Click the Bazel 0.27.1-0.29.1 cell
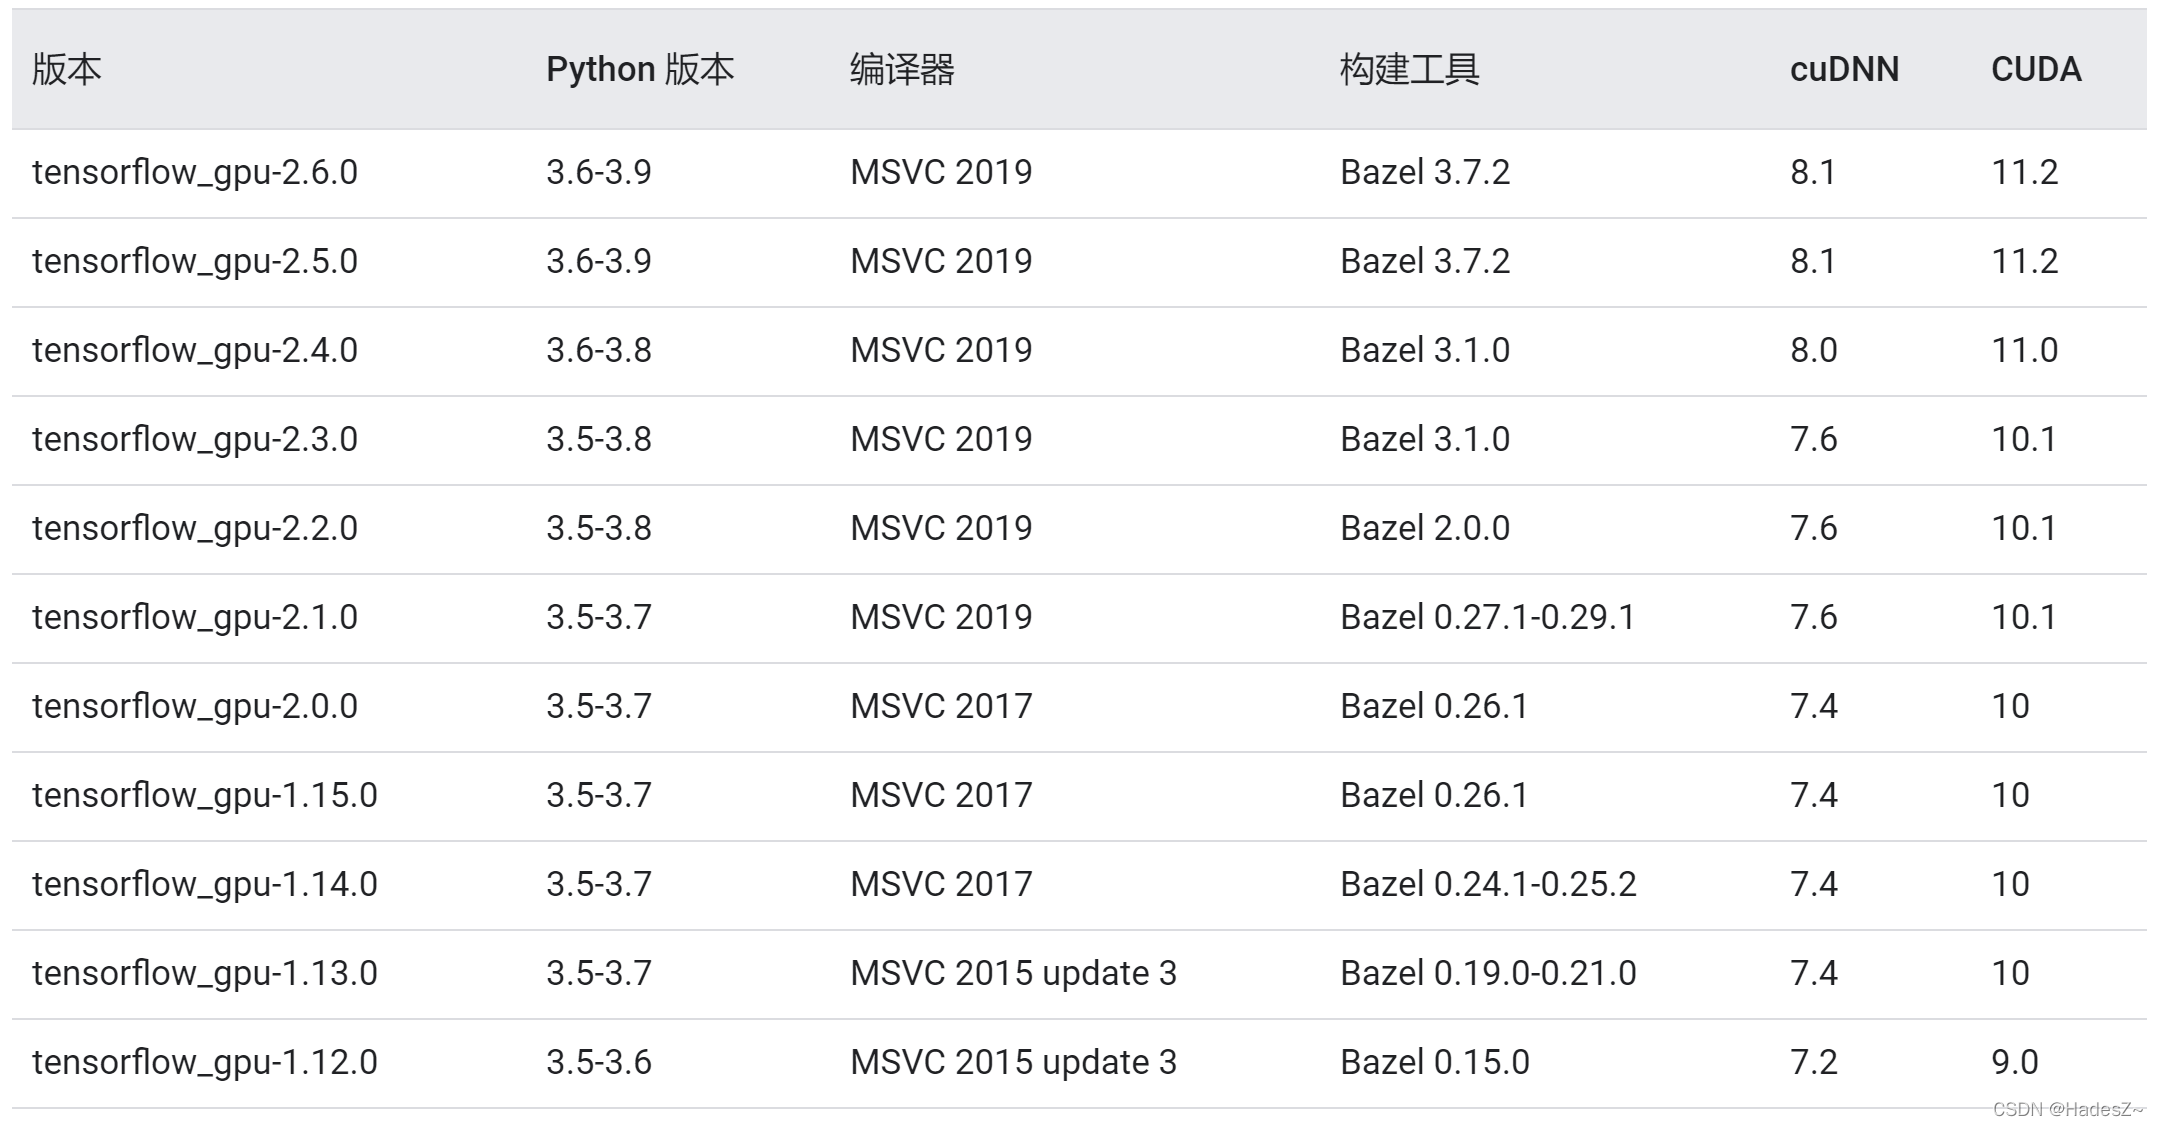This screenshot has height=1126, width=2158. point(1488,617)
